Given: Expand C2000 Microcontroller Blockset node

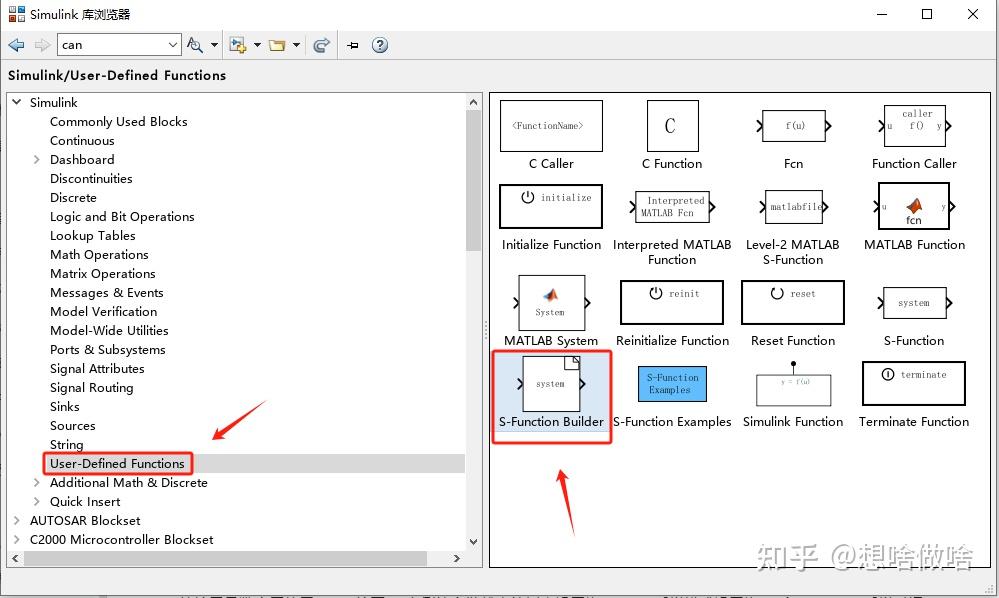Looking at the screenshot, I should click(x=17, y=539).
